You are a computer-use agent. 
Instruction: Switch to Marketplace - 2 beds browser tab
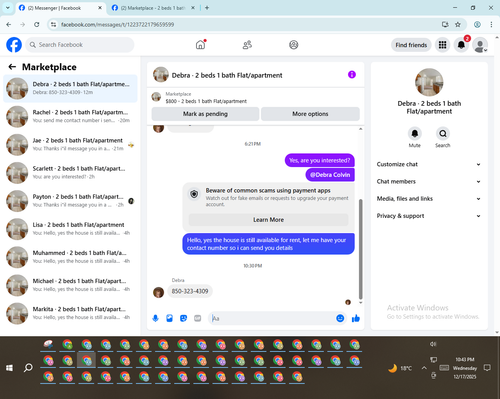point(153,8)
